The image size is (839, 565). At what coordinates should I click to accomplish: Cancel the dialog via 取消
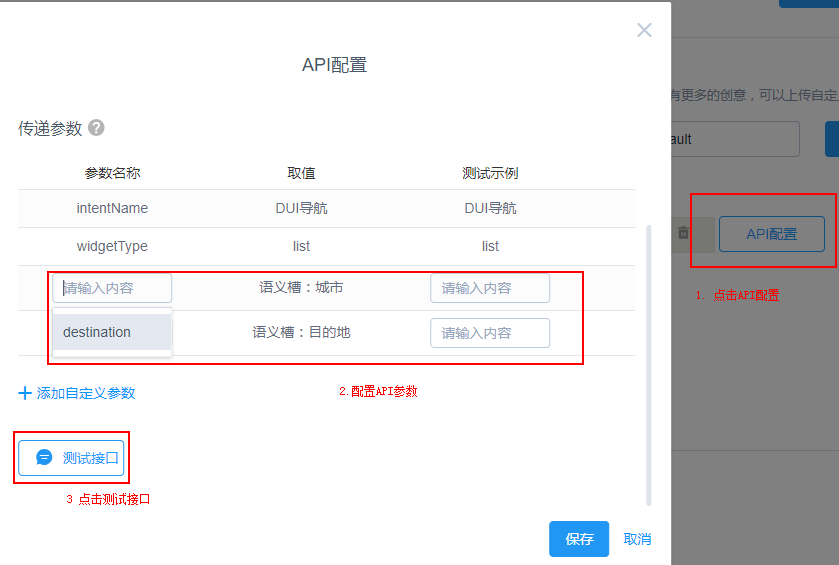[637, 539]
